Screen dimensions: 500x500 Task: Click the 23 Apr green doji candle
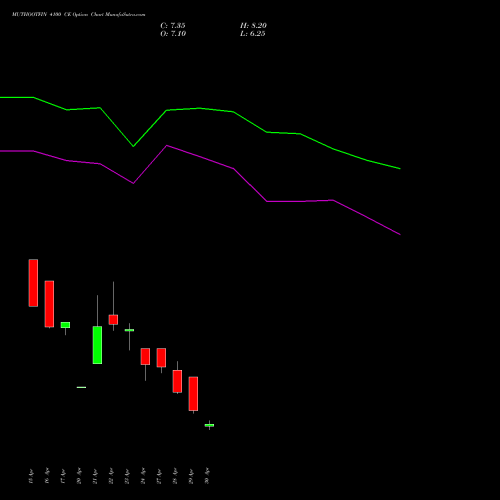pos(129,330)
